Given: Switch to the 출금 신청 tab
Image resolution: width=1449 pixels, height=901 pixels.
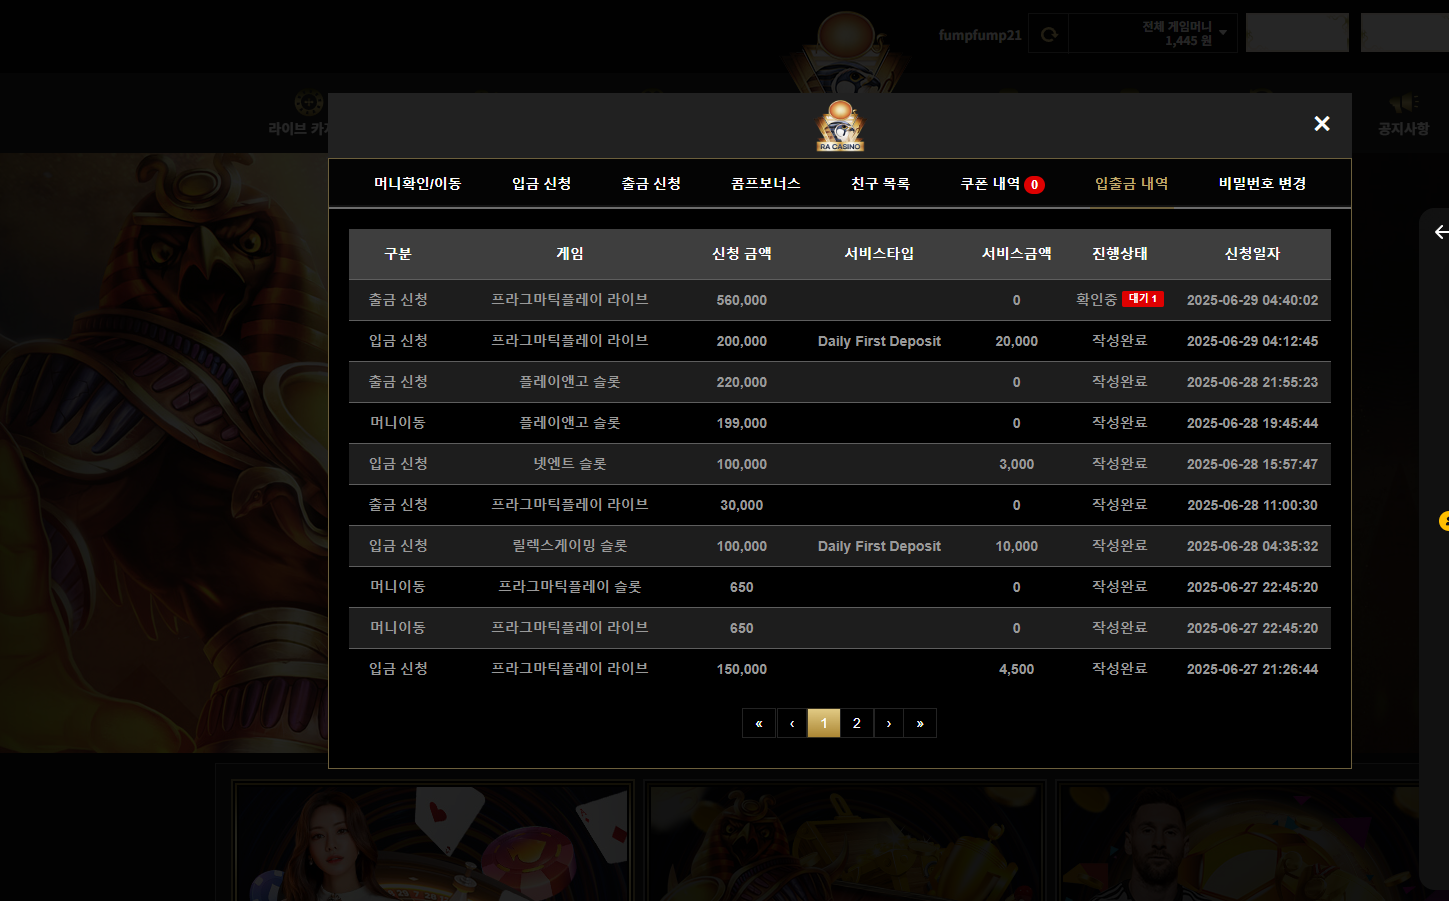Looking at the screenshot, I should (651, 184).
